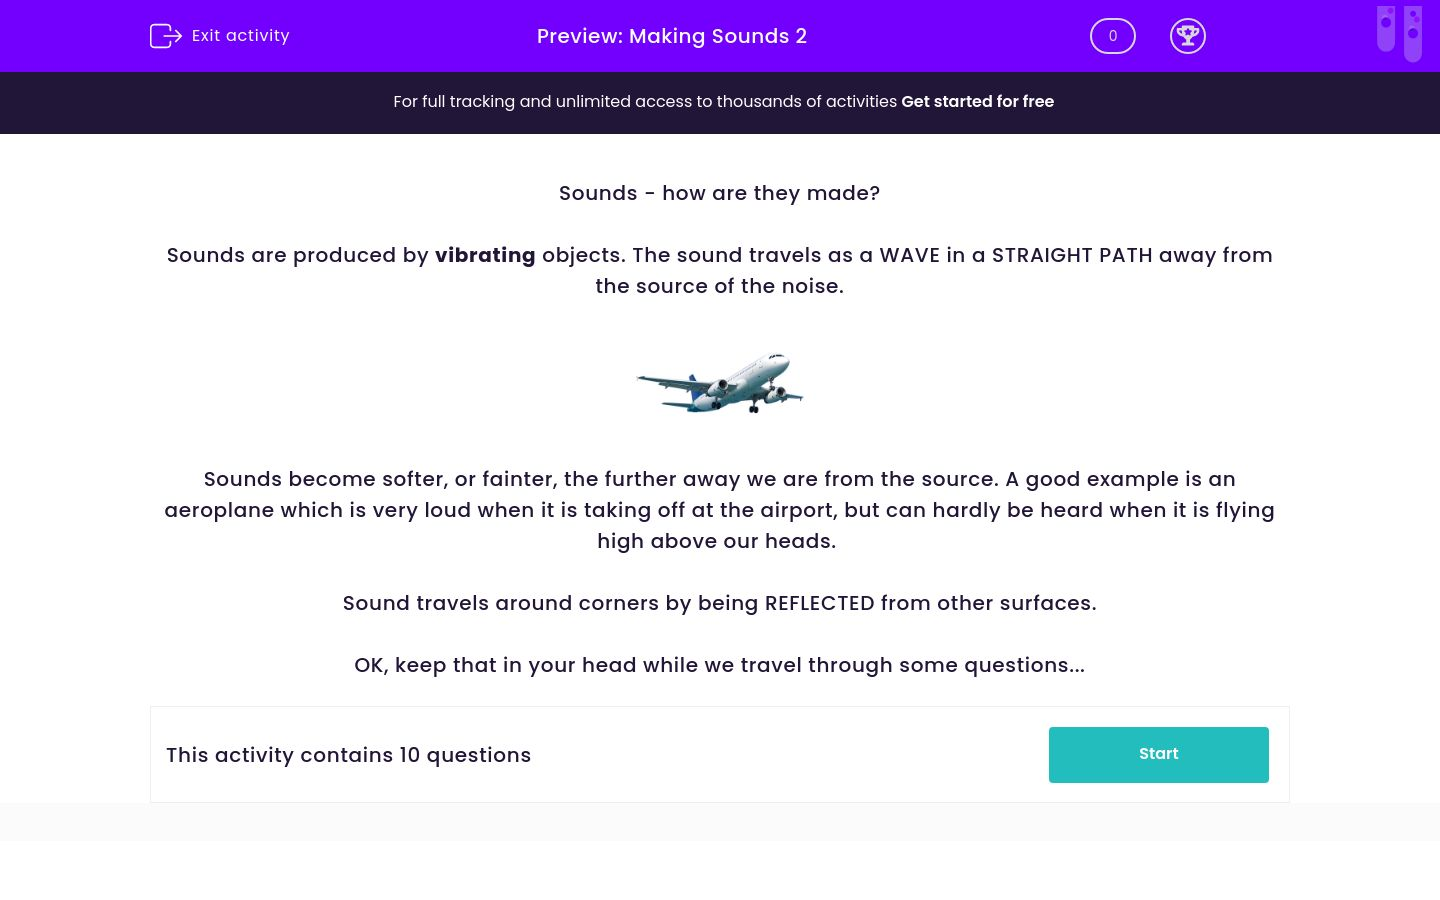Click the Exit activity link
This screenshot has height=900, width=1440.
pos(240,36)
